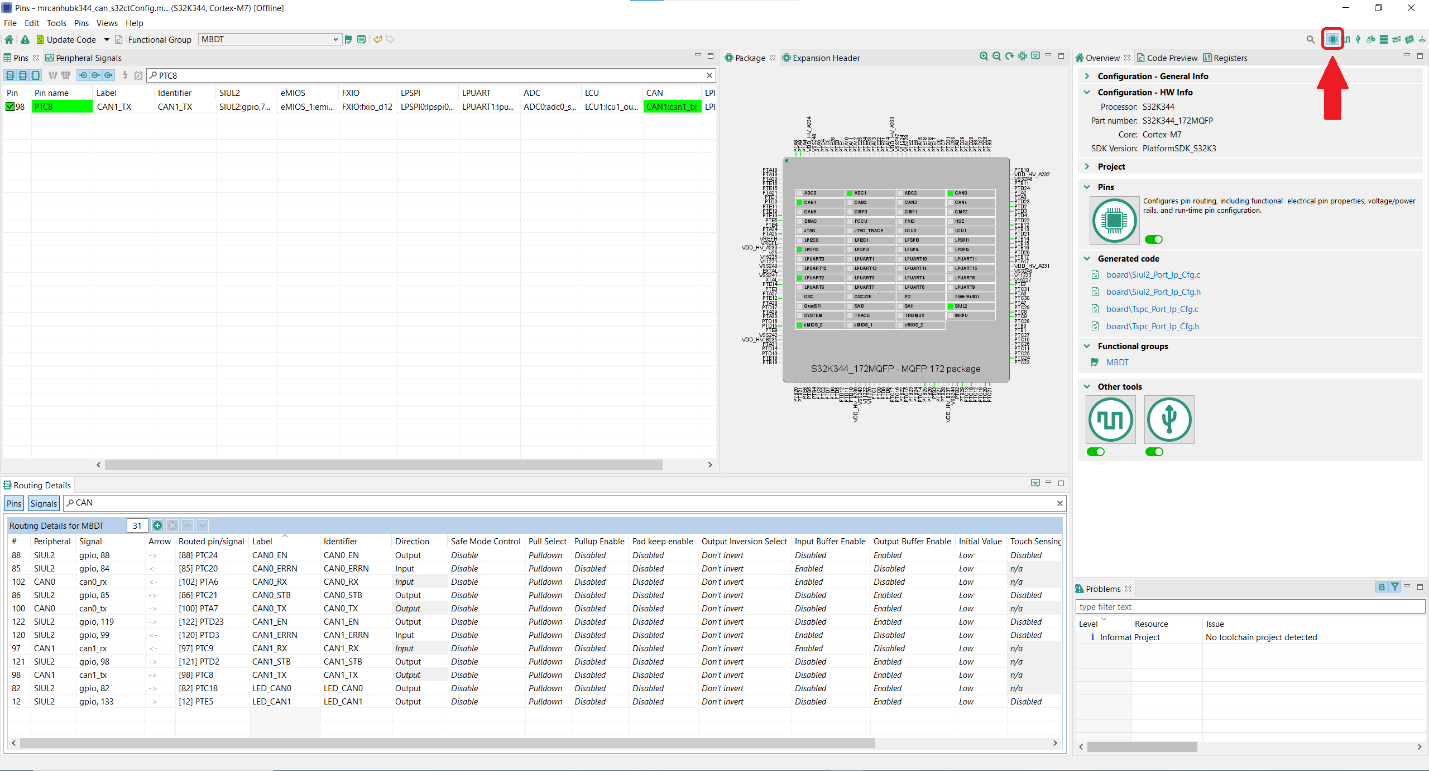1429x771 pixels.
Task: Click the search magnifier in top-right toolbar
Action: pyautogui.click(x=1310, y=40)
